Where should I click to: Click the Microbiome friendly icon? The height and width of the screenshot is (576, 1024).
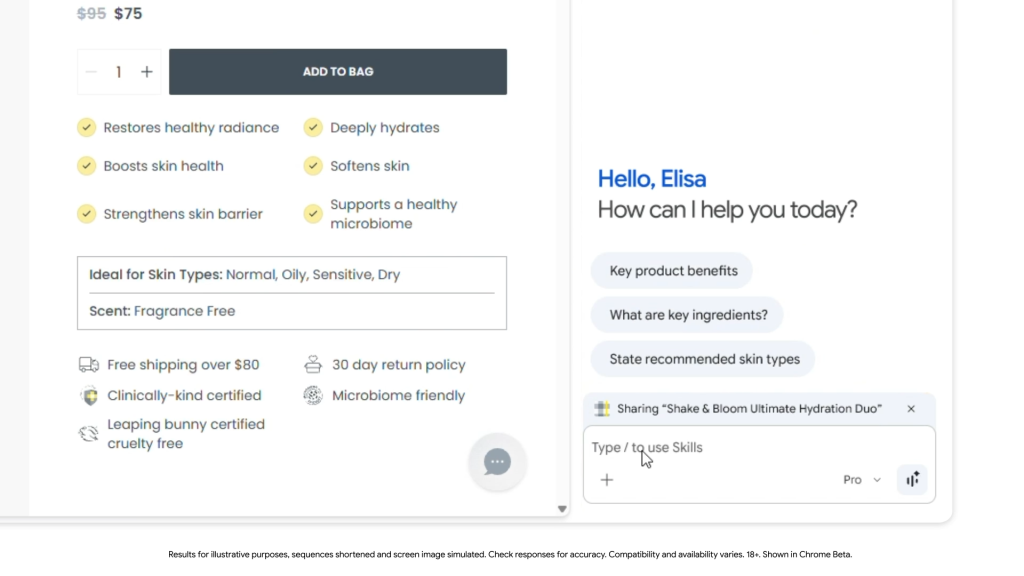click(313, 396)
